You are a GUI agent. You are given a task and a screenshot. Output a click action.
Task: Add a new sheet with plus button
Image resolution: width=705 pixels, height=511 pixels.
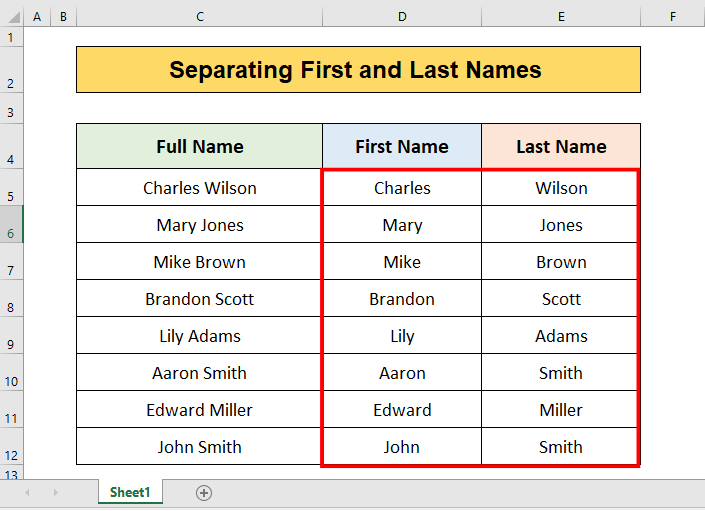(204, 492)
